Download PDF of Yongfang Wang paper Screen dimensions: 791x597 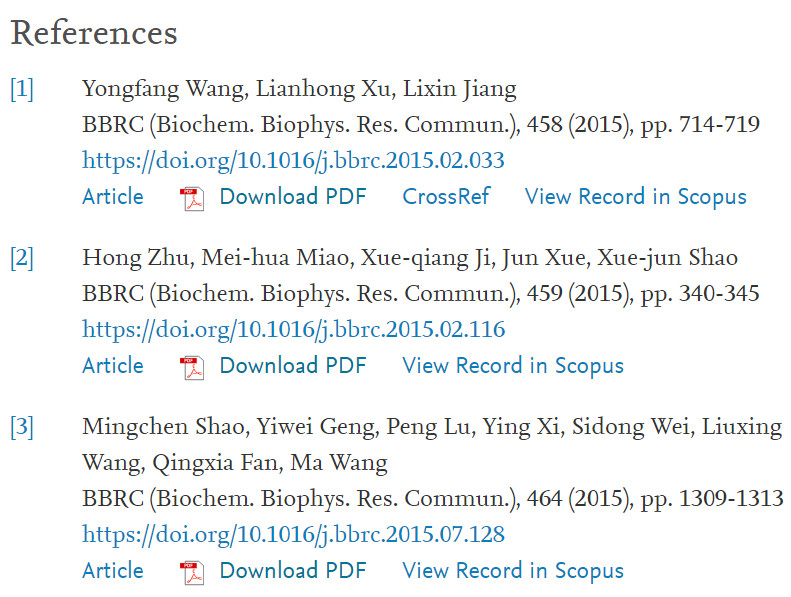pyautogui.click(x=293, y=197)
